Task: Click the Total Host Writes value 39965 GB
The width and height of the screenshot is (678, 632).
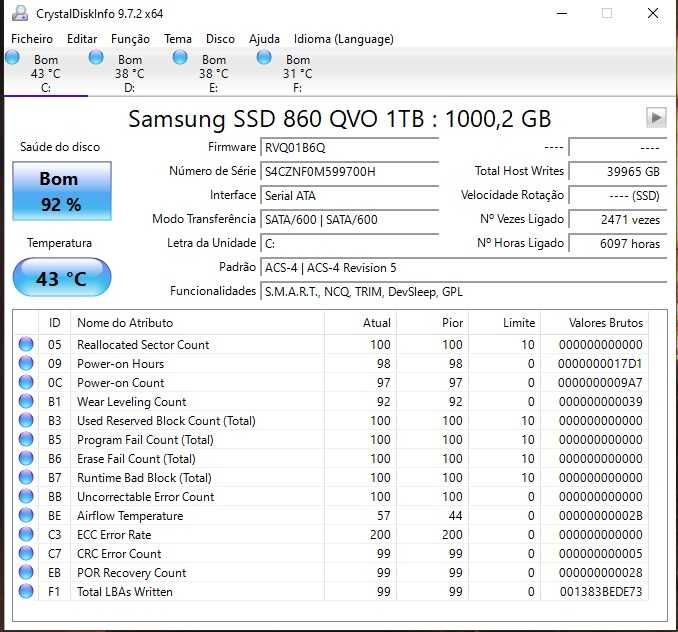Action: tap(618, 172)
